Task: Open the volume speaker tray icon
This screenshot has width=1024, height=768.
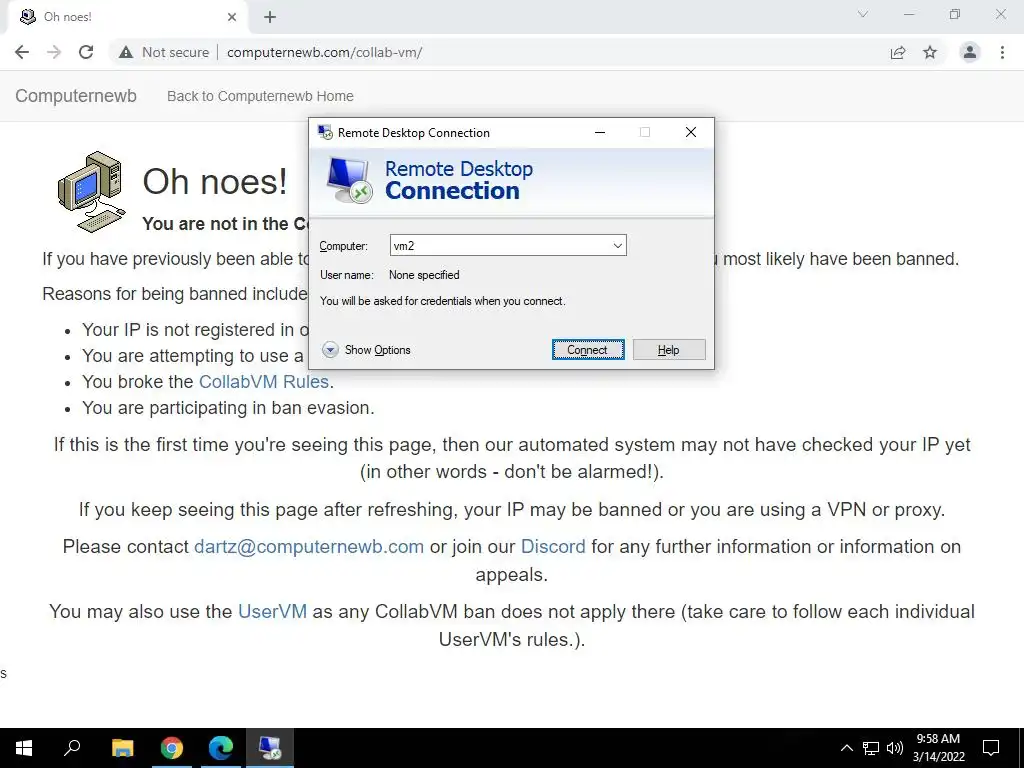Action: coord(895,748)
